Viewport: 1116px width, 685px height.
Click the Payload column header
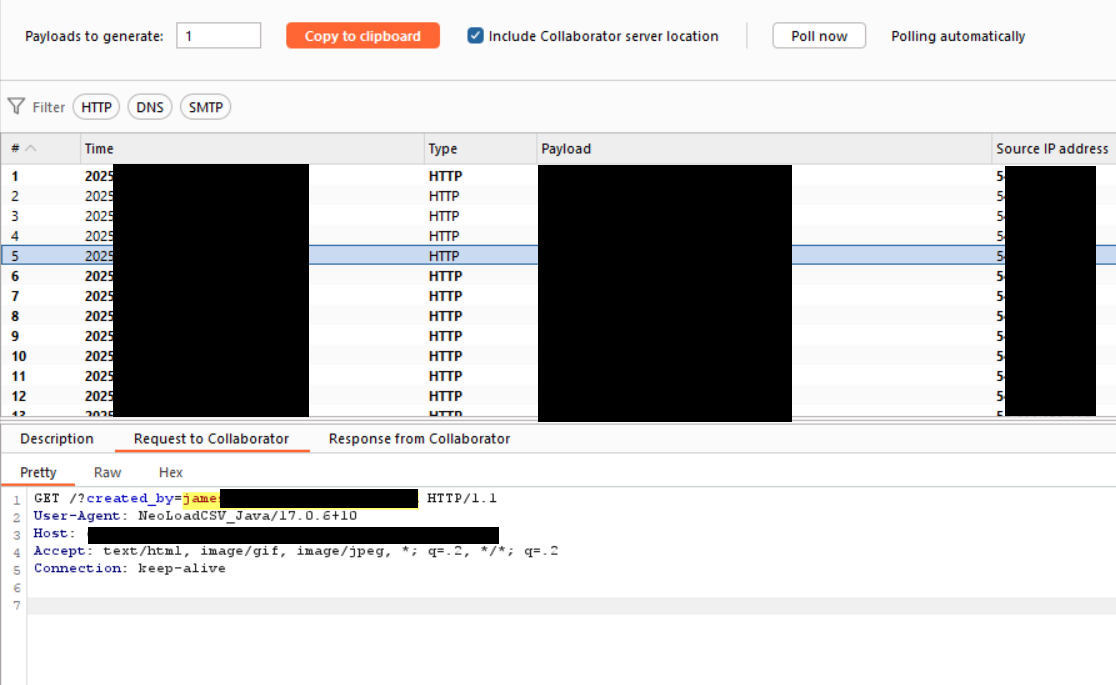pos(763,148)
